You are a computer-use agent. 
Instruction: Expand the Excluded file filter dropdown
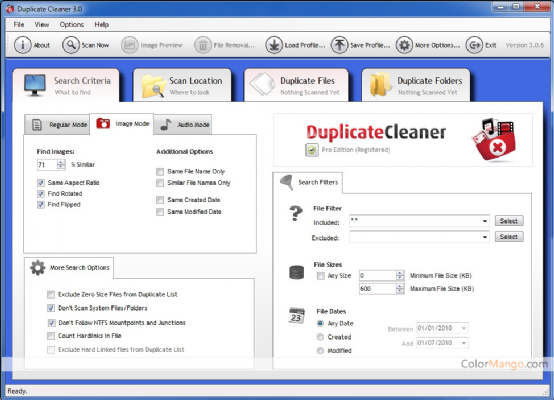pyautogui.click(x=485, y=237)
